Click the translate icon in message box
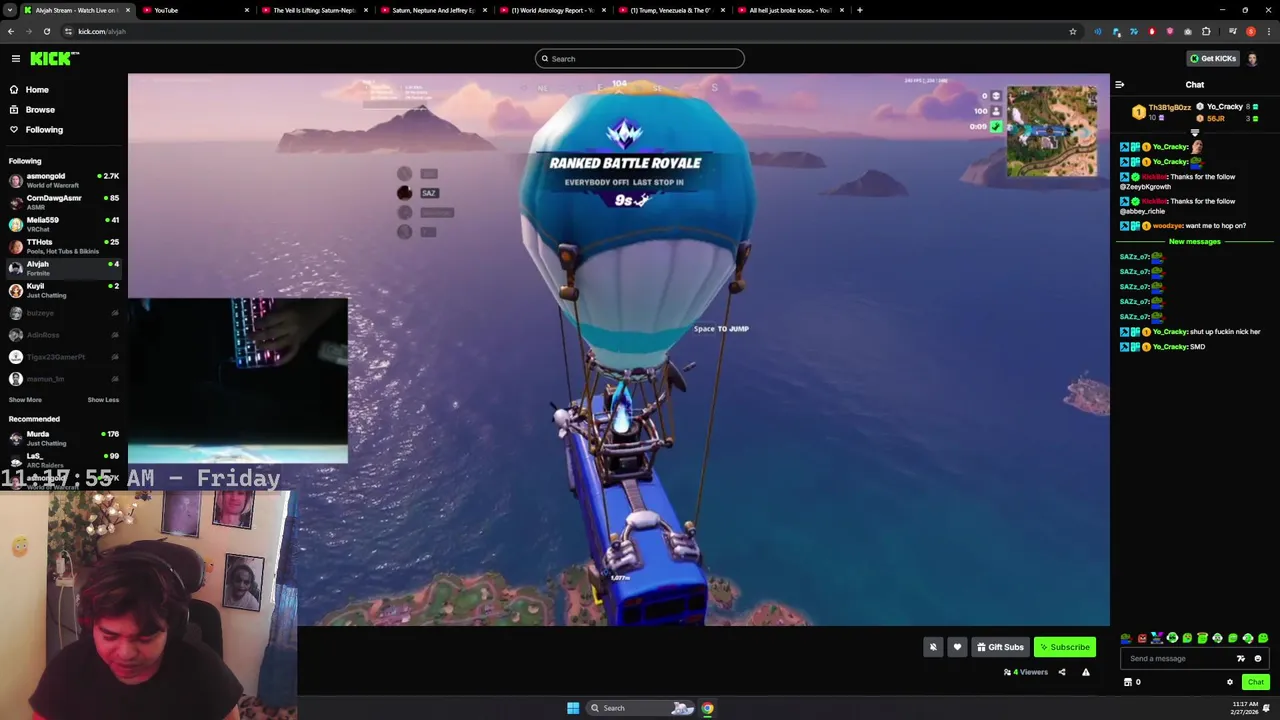This screenshot has height=720, width=1280. pos(1241,659)
